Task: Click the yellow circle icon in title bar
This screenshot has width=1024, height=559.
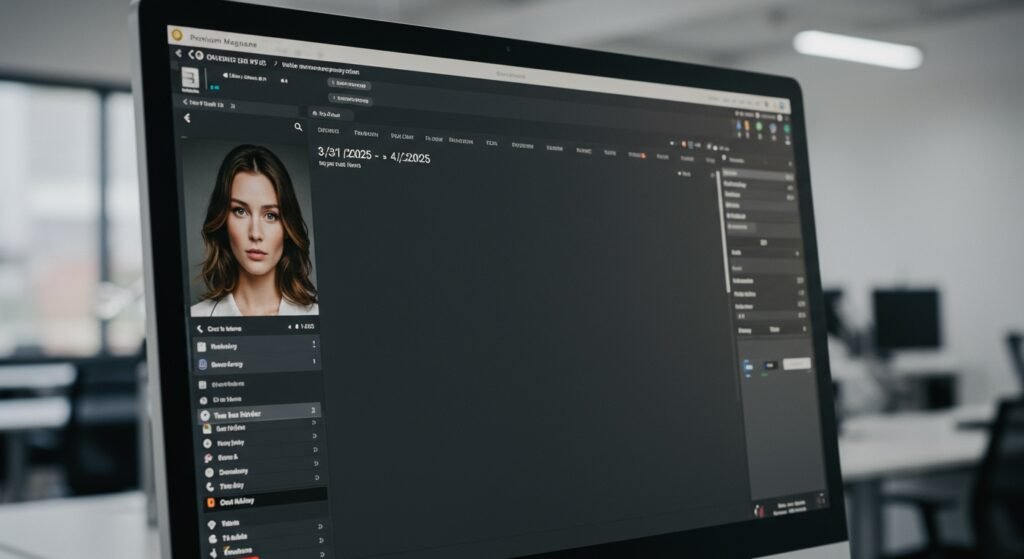Action: click(176, 35)
